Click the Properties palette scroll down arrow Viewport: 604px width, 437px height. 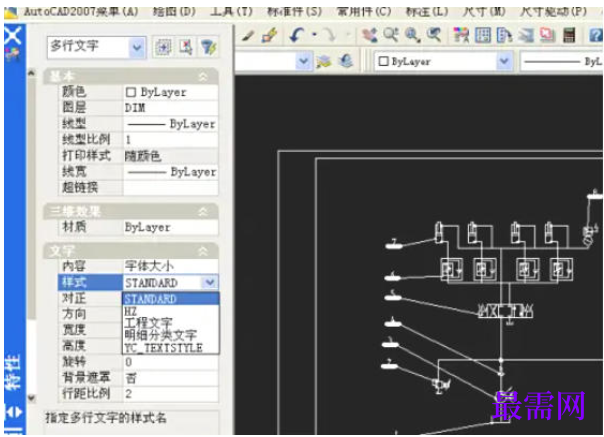pos(32,398)
